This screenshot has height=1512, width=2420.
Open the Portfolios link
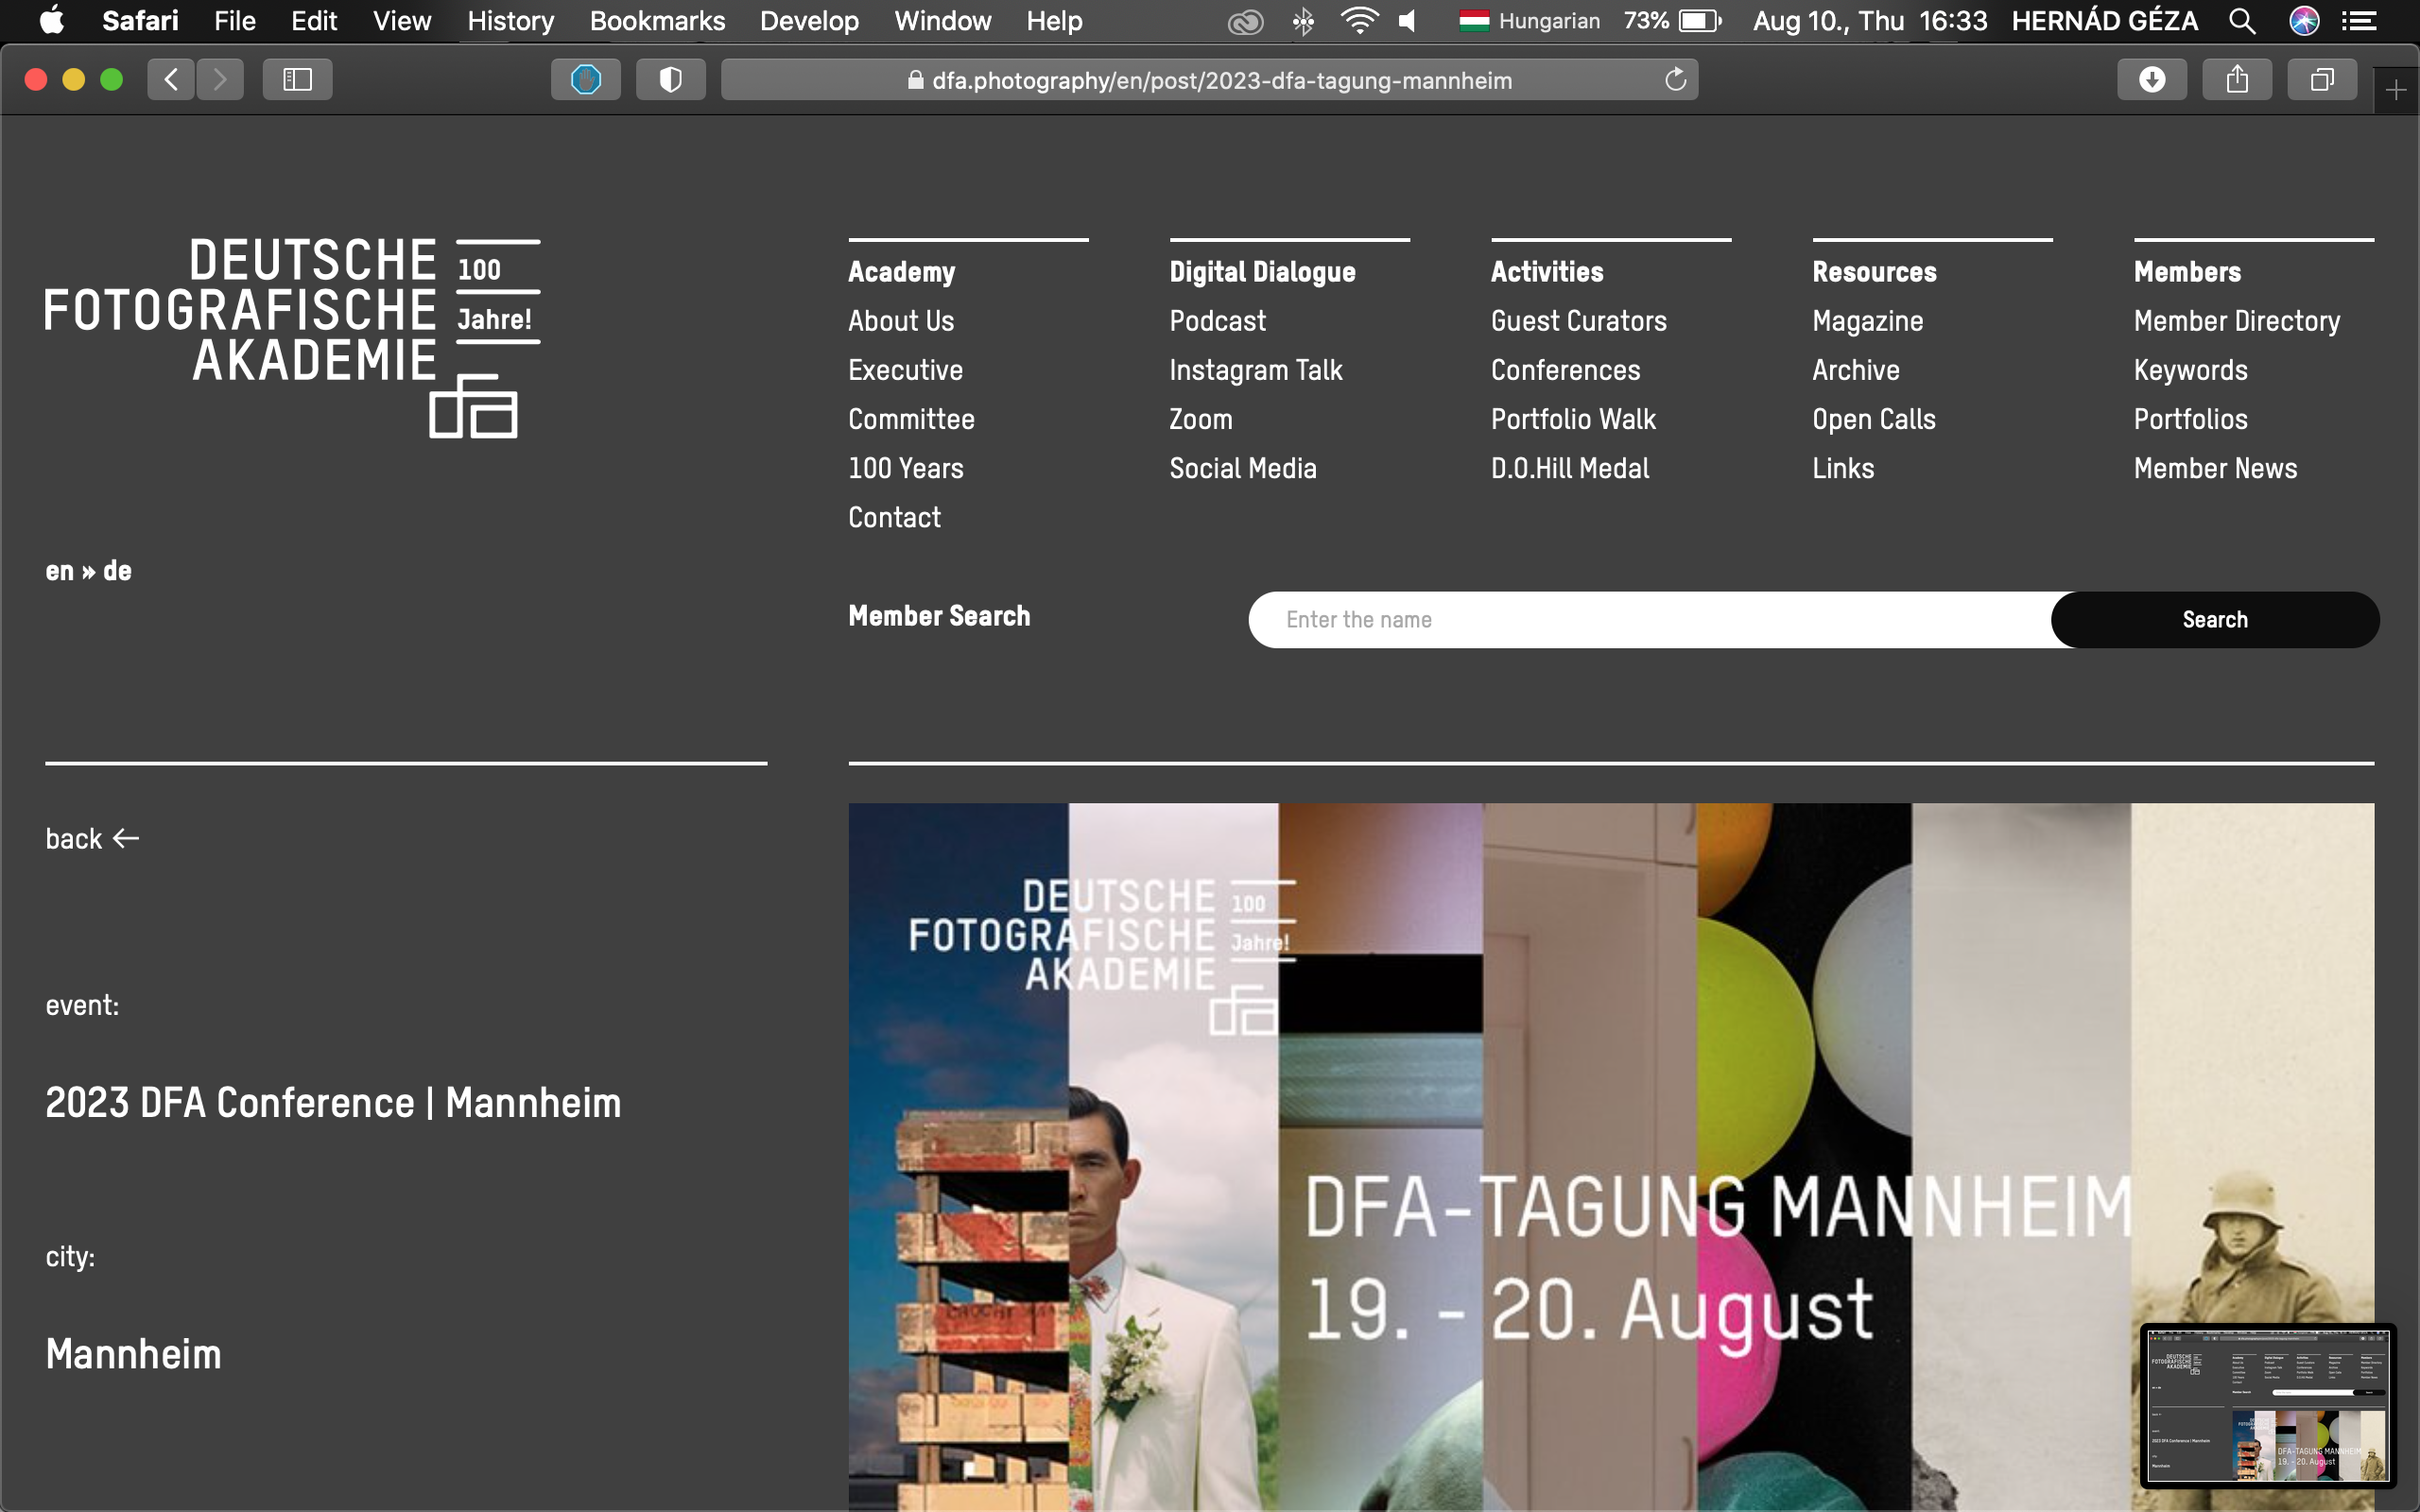tap(2190, 419)
